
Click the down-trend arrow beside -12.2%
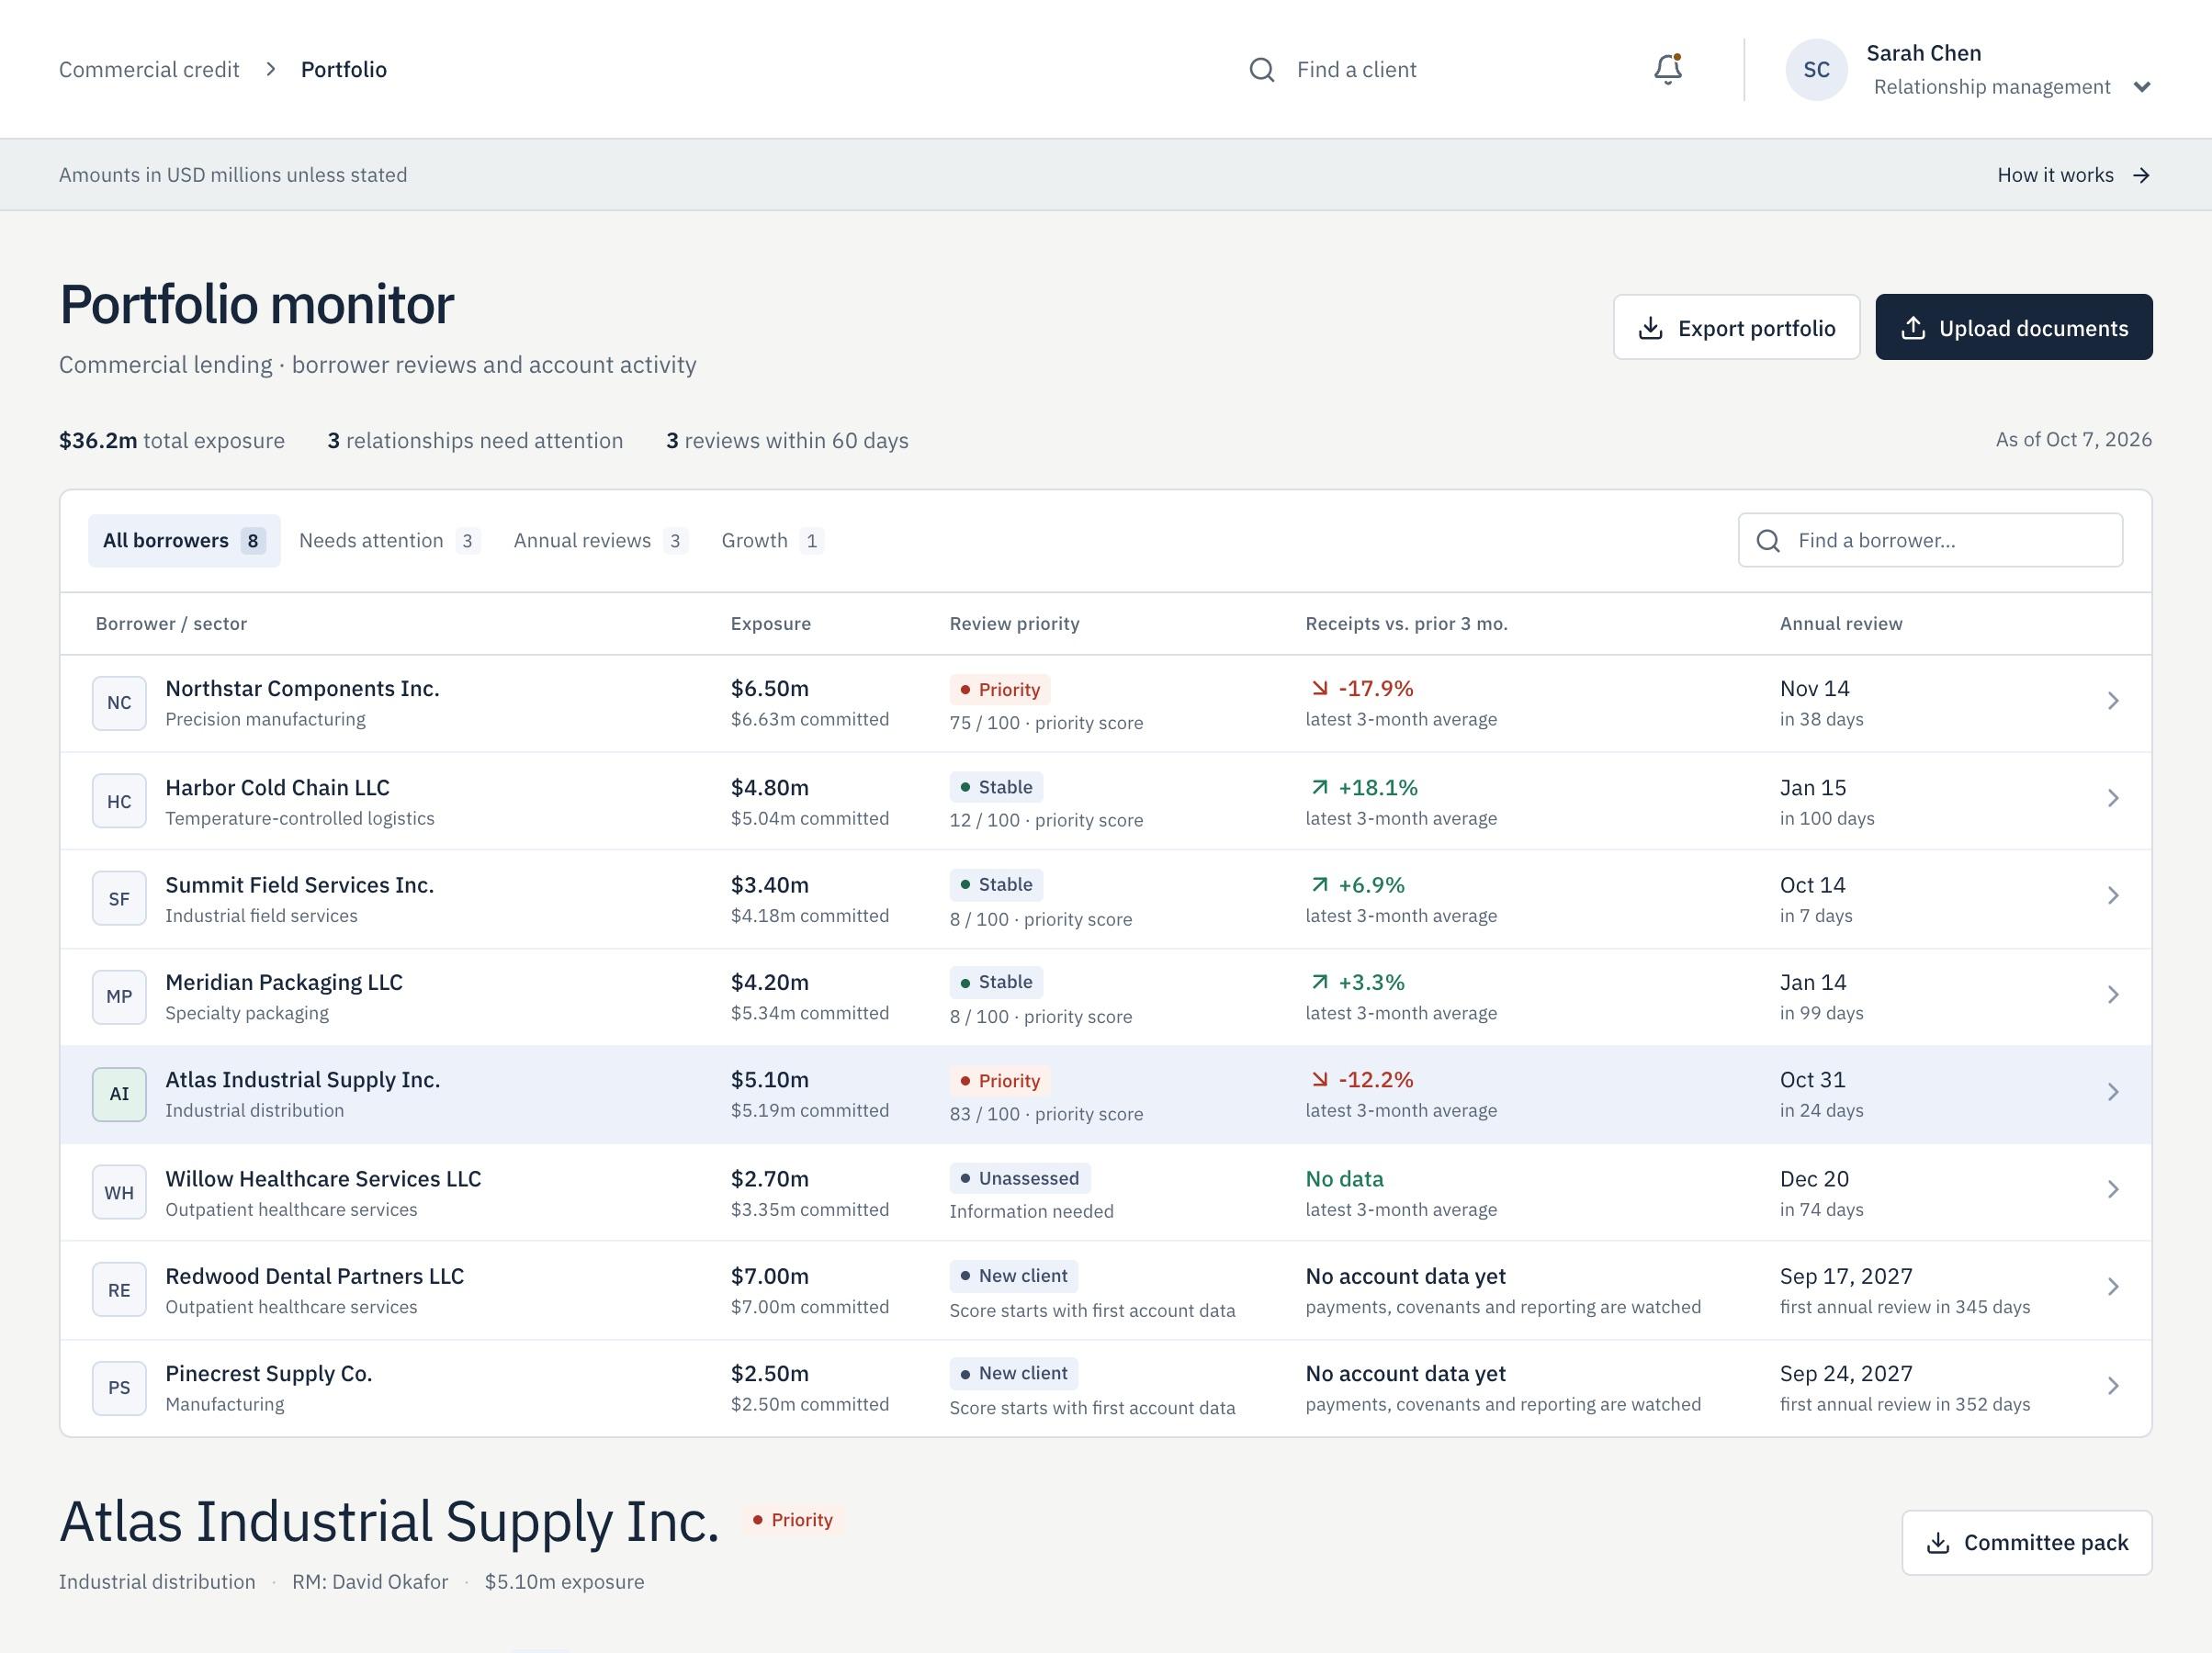click(x=1320, y=1079)
